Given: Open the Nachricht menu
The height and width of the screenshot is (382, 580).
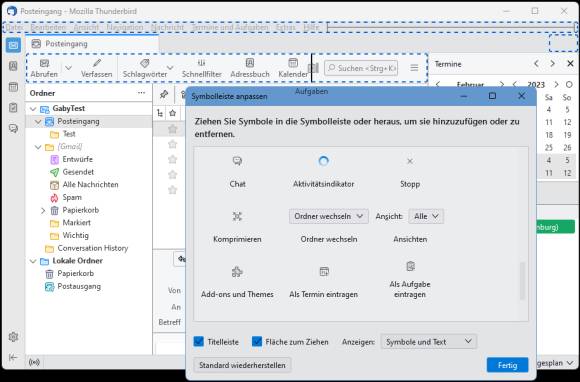Looking at the screenshot, I should (x=167, y=27).
